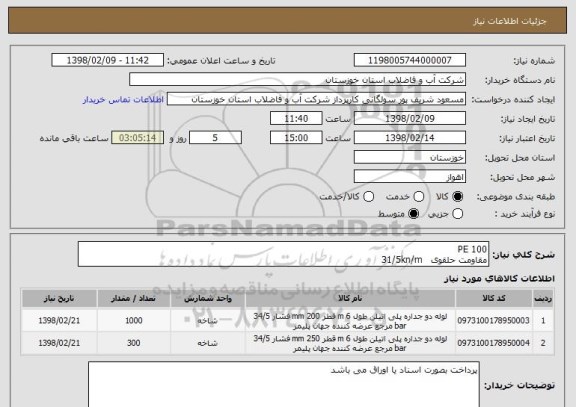This screenshot has width=576, height=407.
Task: Click the شاخه unit cell in row 2
Action: 208,343
